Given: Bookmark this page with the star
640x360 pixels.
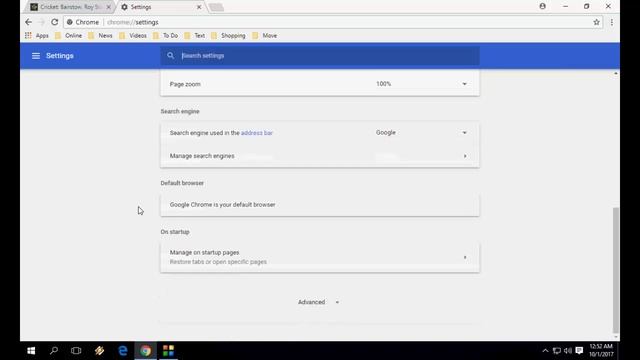Looking at the screenshot, I should (x=596, y=22).
